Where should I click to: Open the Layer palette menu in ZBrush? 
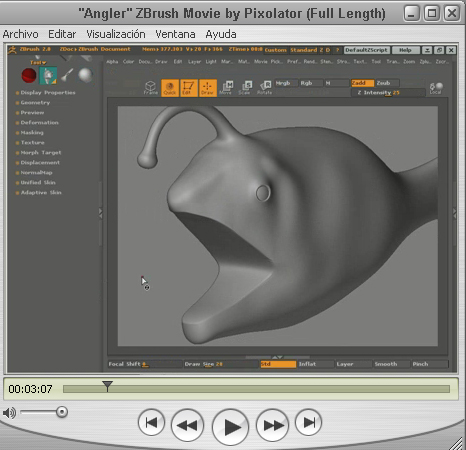coord(194,62)
